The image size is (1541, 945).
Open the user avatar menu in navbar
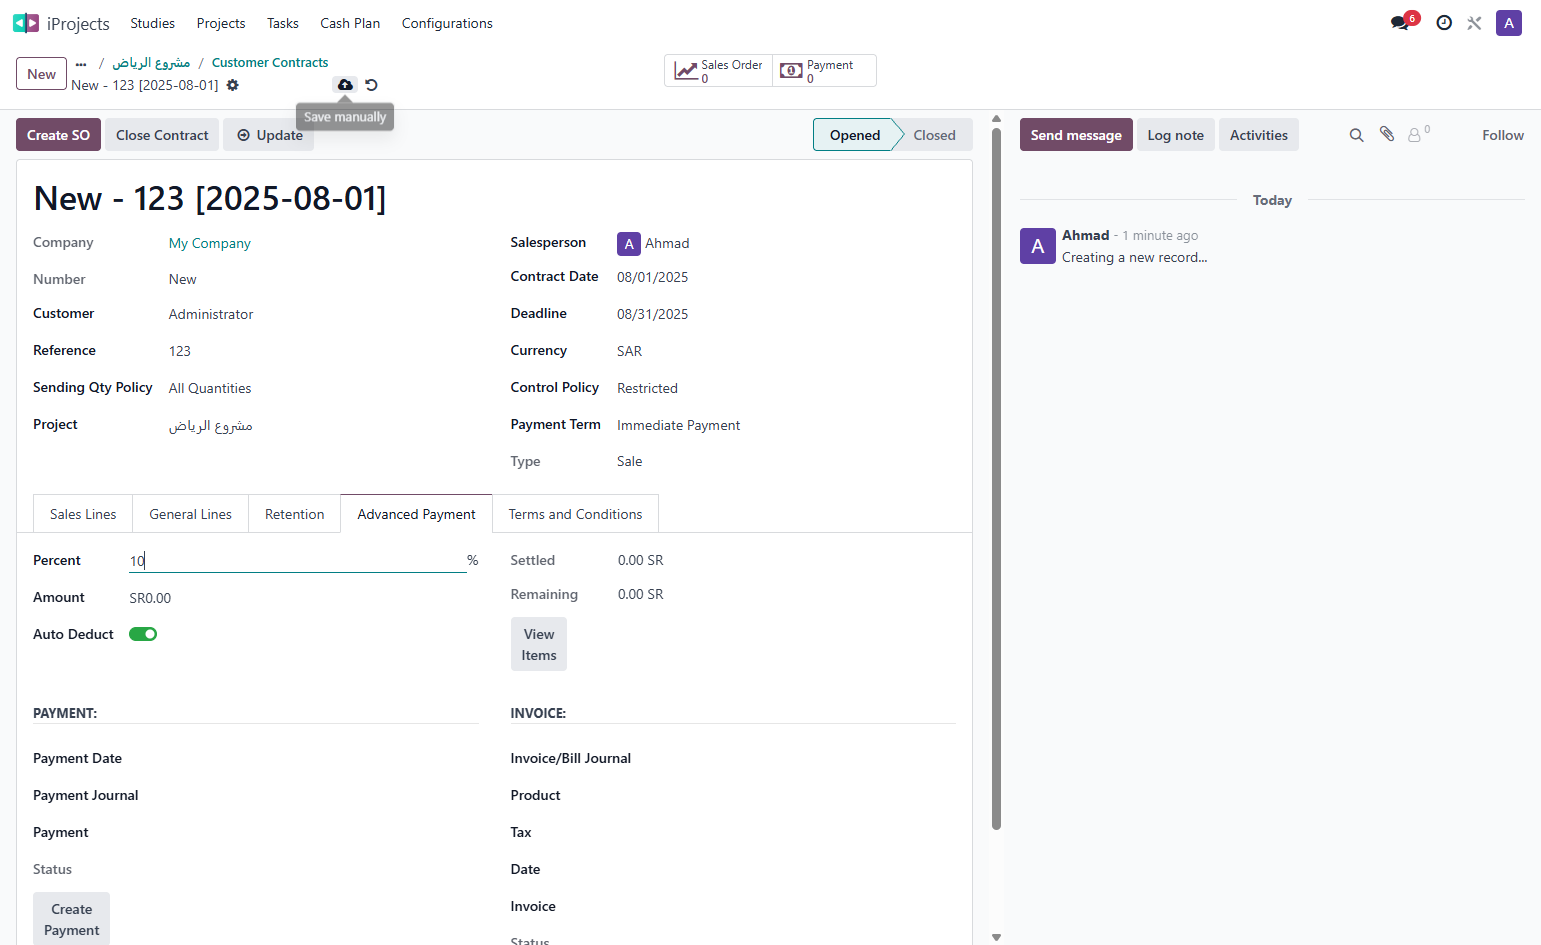1508,23
